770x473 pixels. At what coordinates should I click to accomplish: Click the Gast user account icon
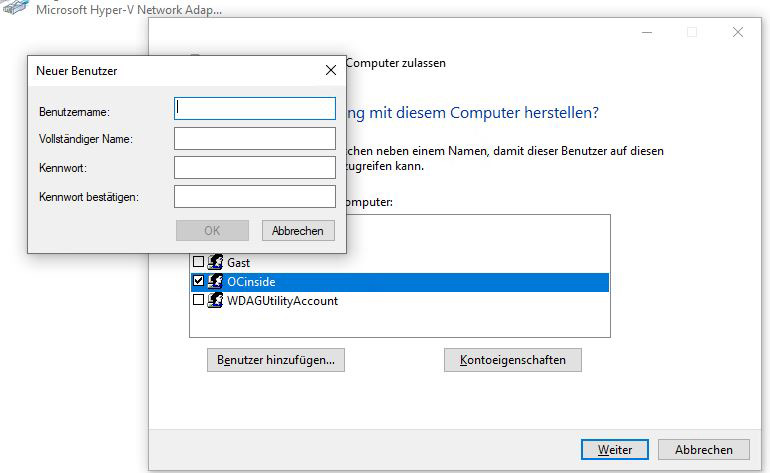pos(215,262)
